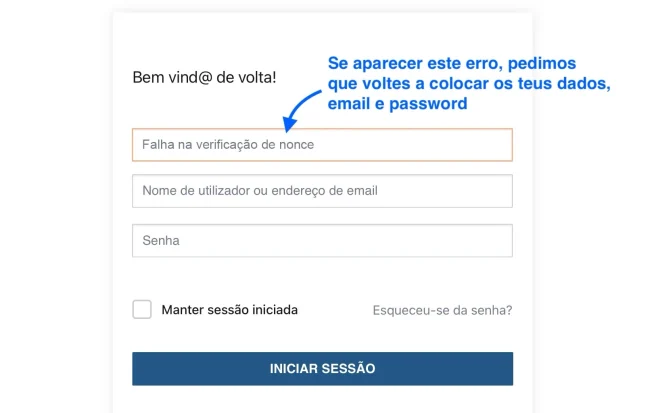Click the arrowhead tip of the blue arrow

click(x=286, y=126)
